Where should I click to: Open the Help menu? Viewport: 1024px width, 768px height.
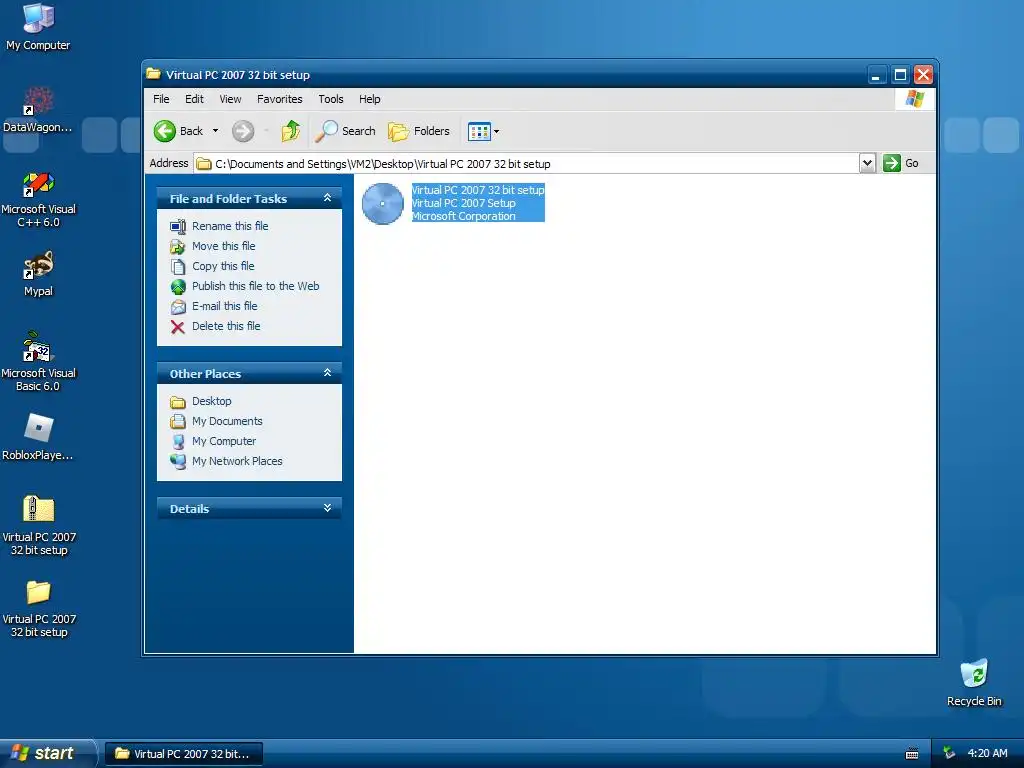point(370,99)
